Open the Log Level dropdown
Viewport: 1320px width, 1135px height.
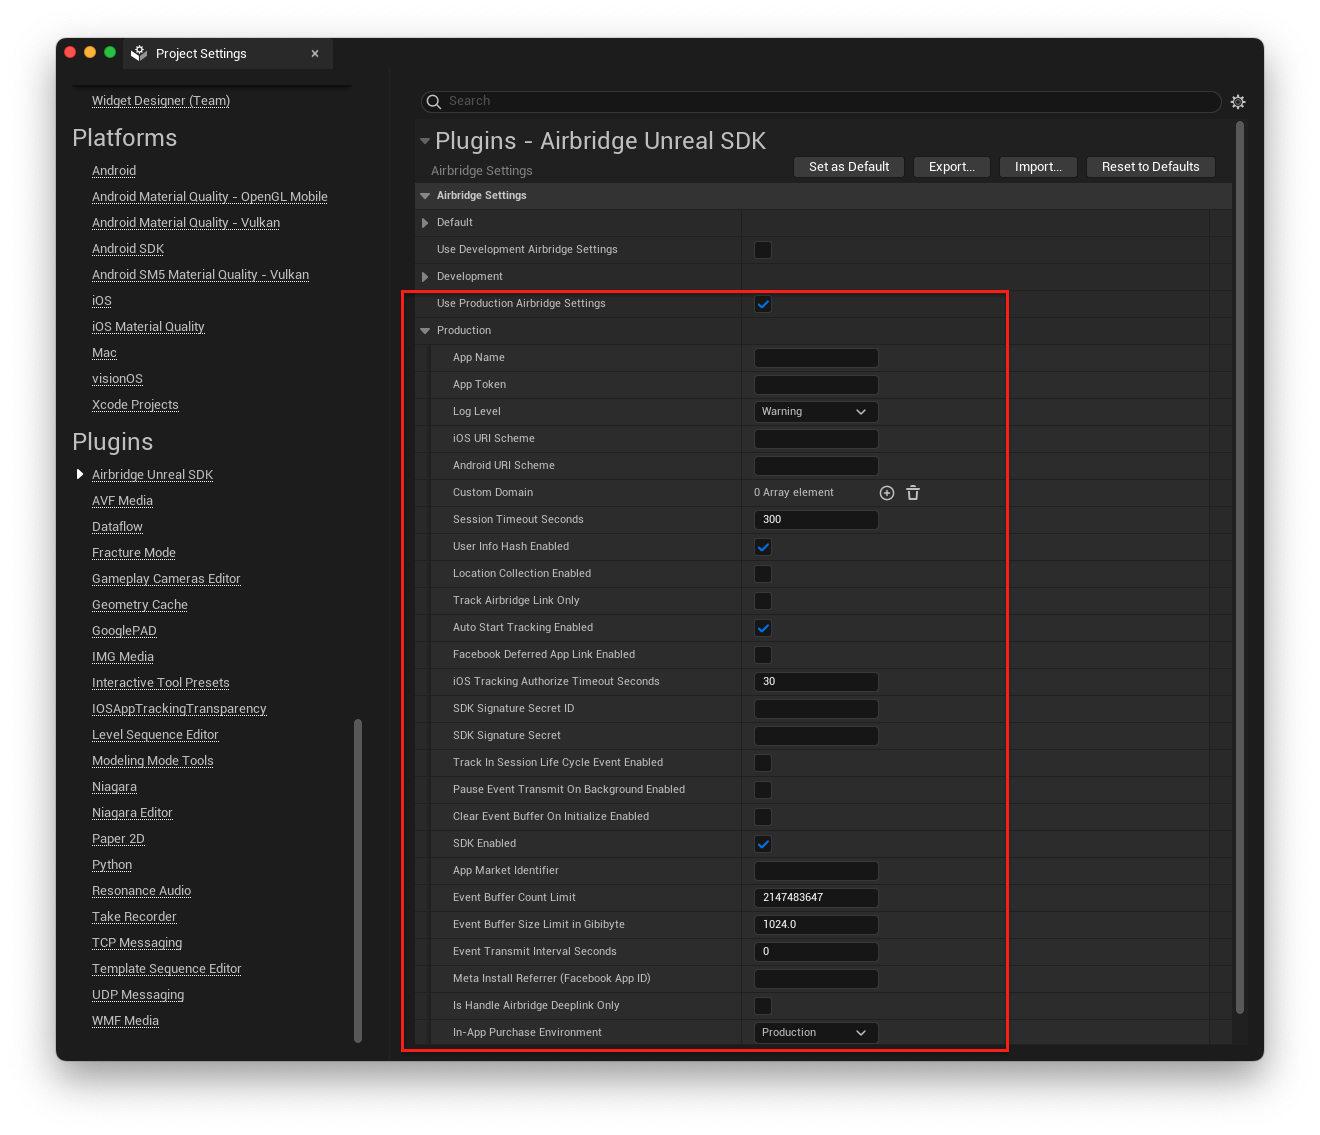816,412
